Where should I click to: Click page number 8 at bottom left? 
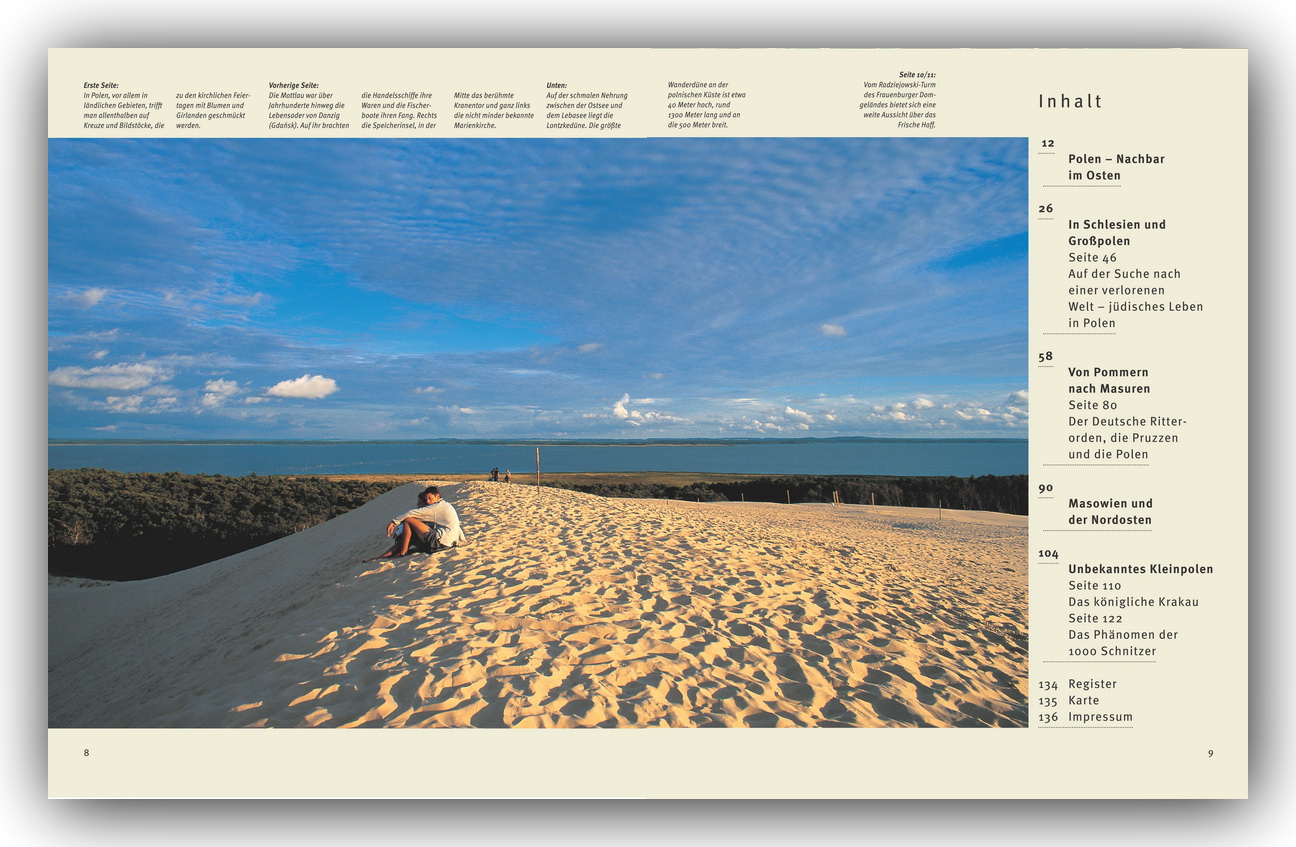click(x=86, y=753)
